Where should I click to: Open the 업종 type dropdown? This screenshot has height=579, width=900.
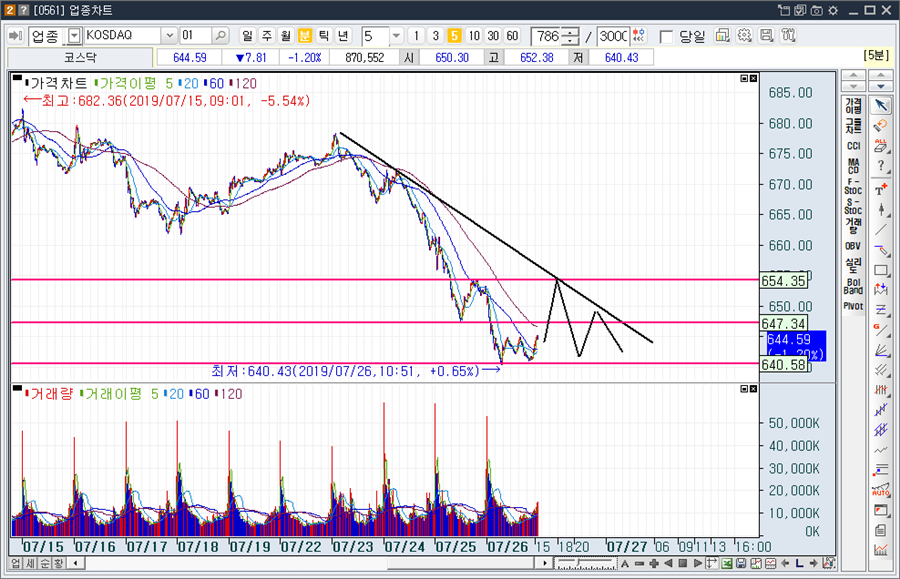[x=74, y=36]
